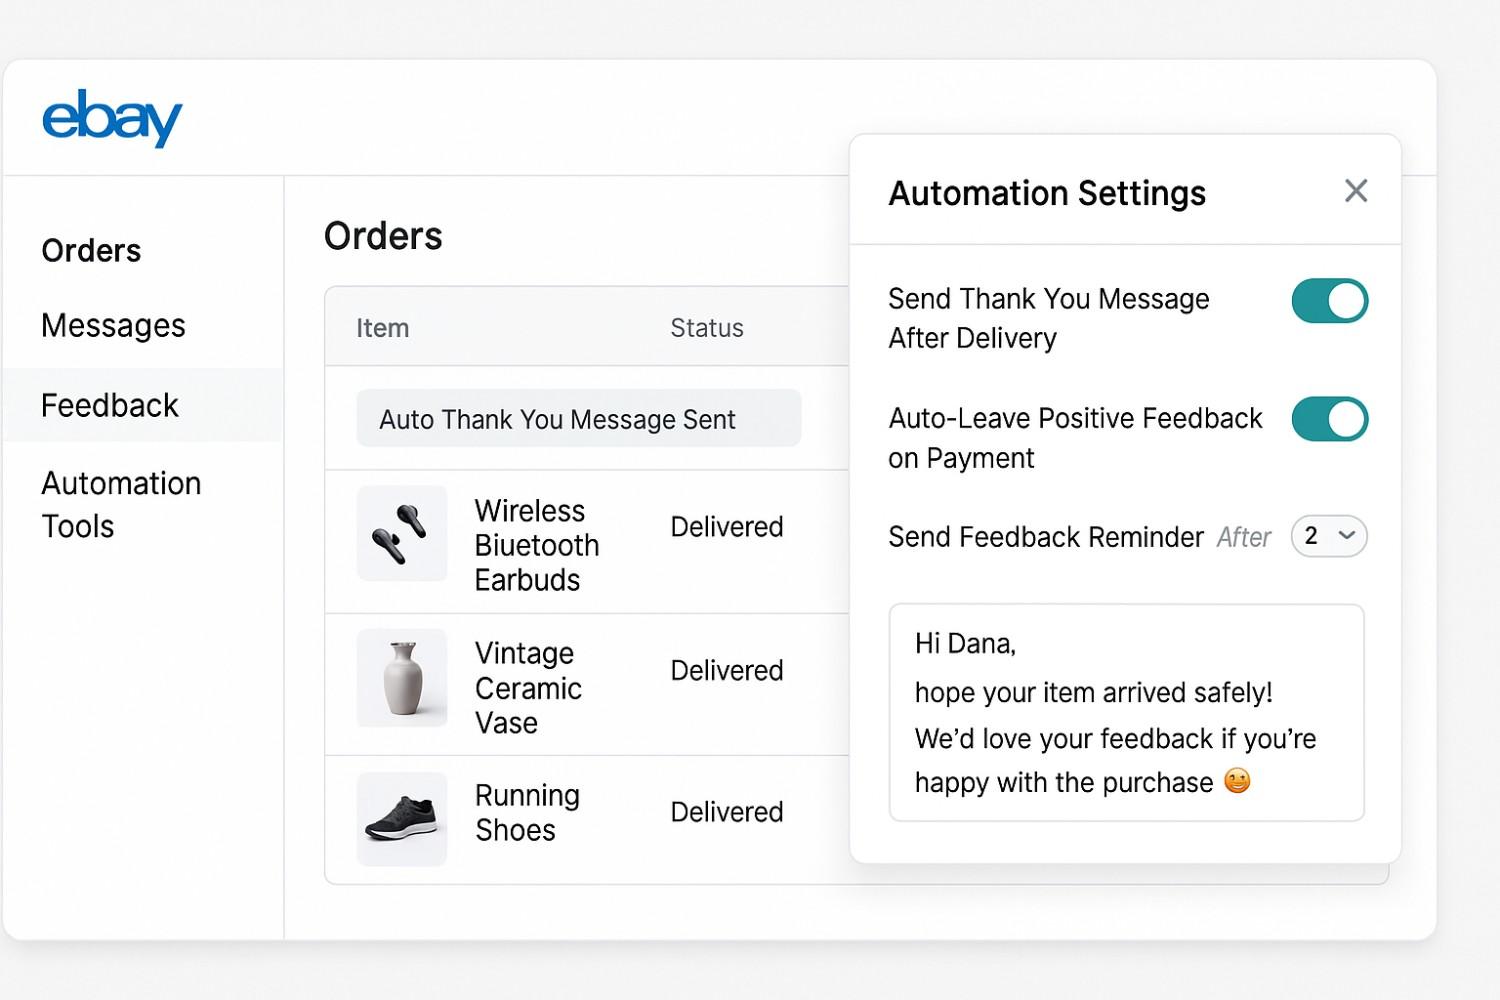1500x1000 pixels.
Task: Click the Status column header
Action: tap(706, 328)
